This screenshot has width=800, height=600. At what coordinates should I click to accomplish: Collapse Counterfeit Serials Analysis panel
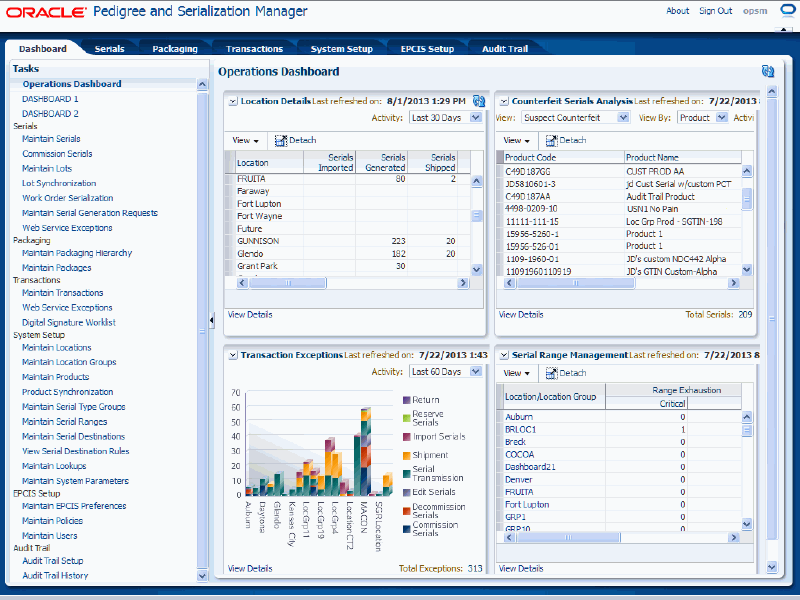(x=504, y=102)
